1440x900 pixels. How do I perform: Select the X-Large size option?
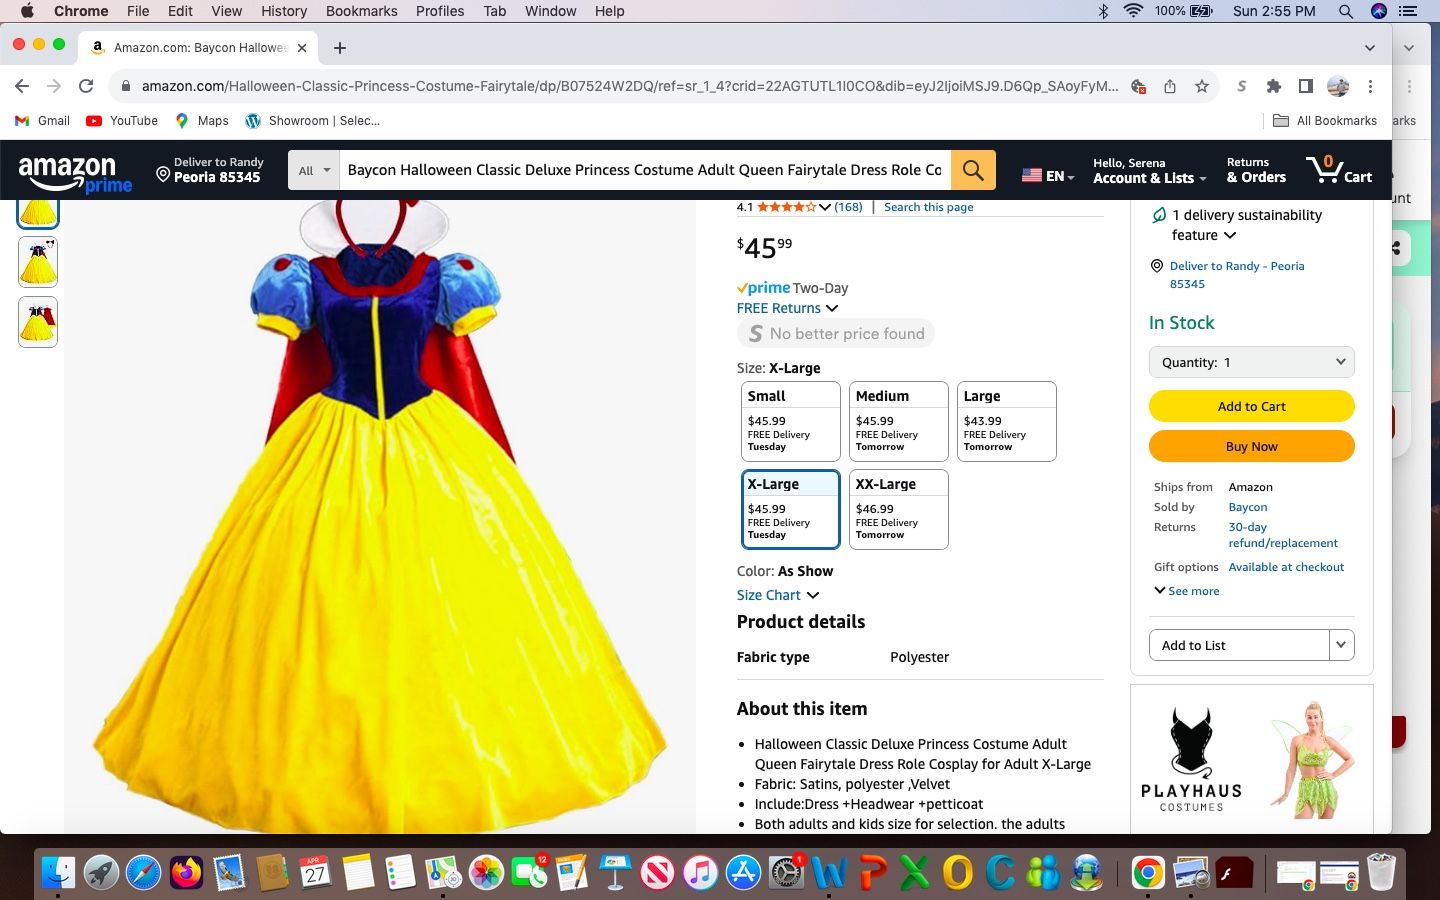[790, 509]
